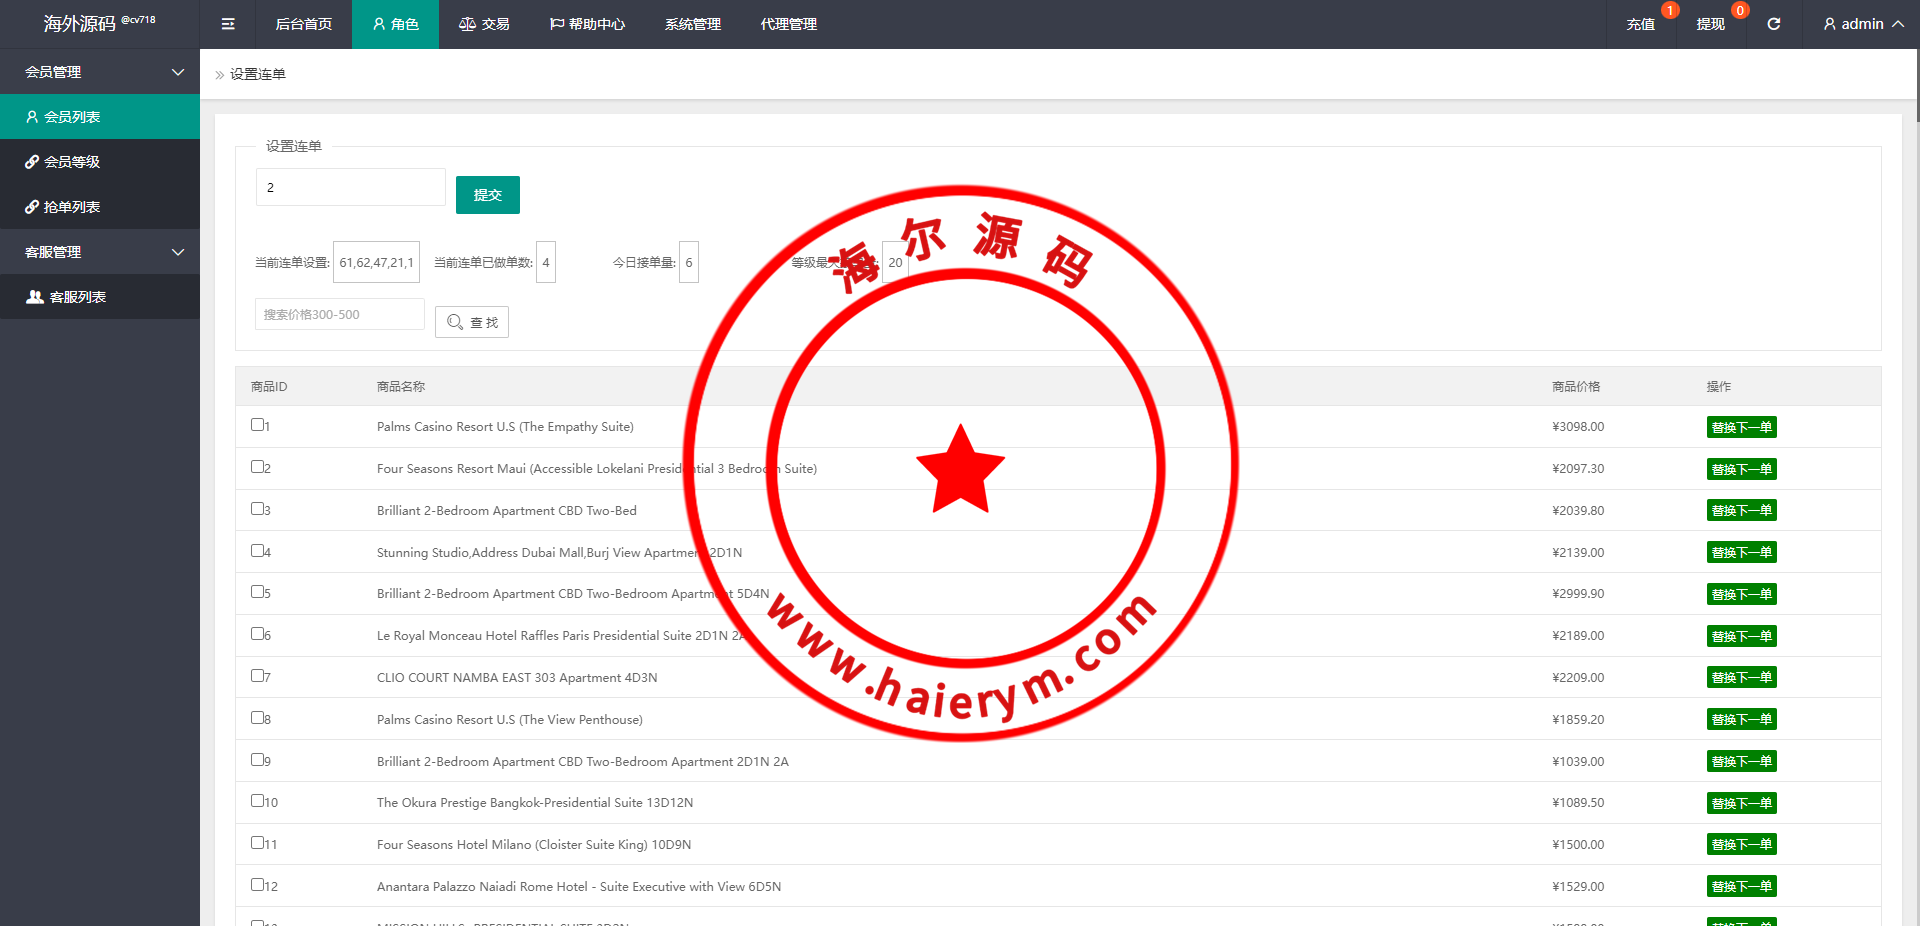The width and height of the screenshot is (1920, 926).
Task: Open 客服列表 users icon in sidebar
Action: [35, 297]
